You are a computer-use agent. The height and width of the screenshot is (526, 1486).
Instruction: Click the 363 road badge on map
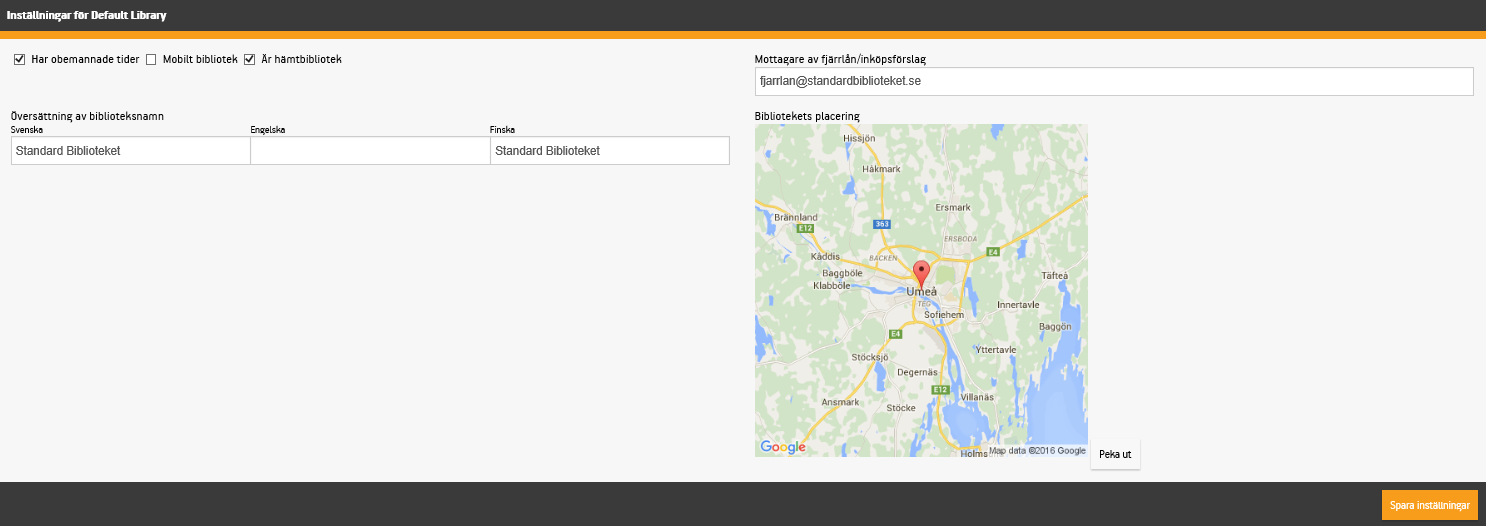point(881,224)
